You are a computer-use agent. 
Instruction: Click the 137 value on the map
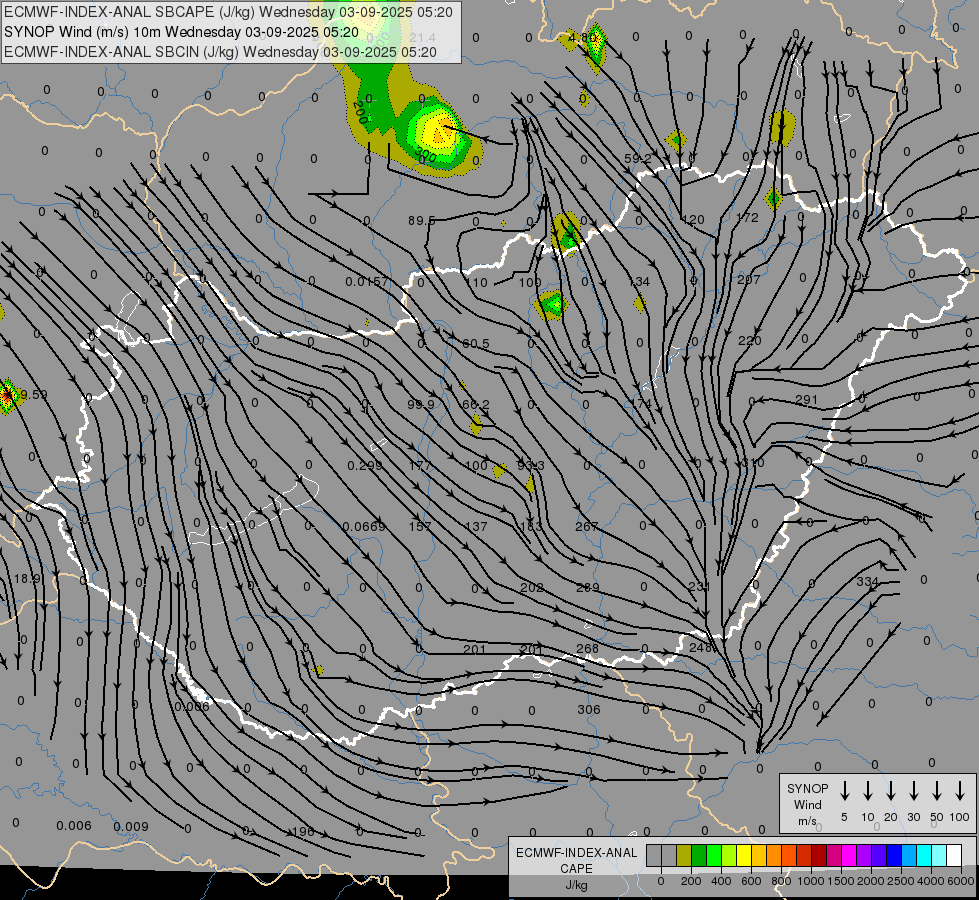pyautogui.click(x=476, y=527)
